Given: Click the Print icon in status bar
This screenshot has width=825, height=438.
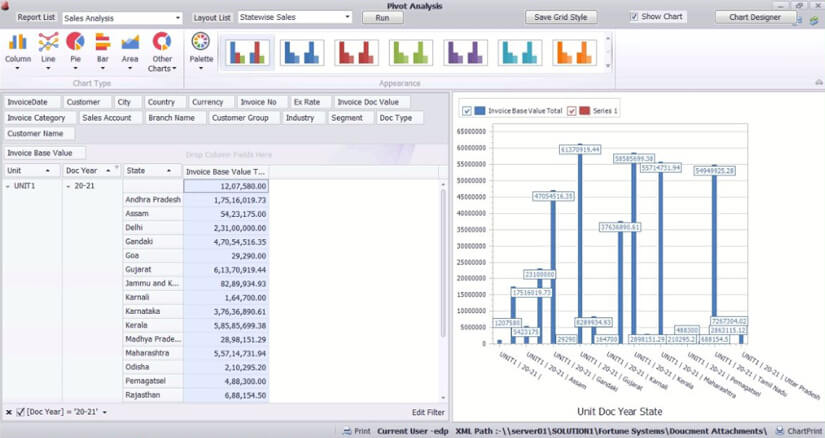Looking at the screenshot, I should click(355, 431).
